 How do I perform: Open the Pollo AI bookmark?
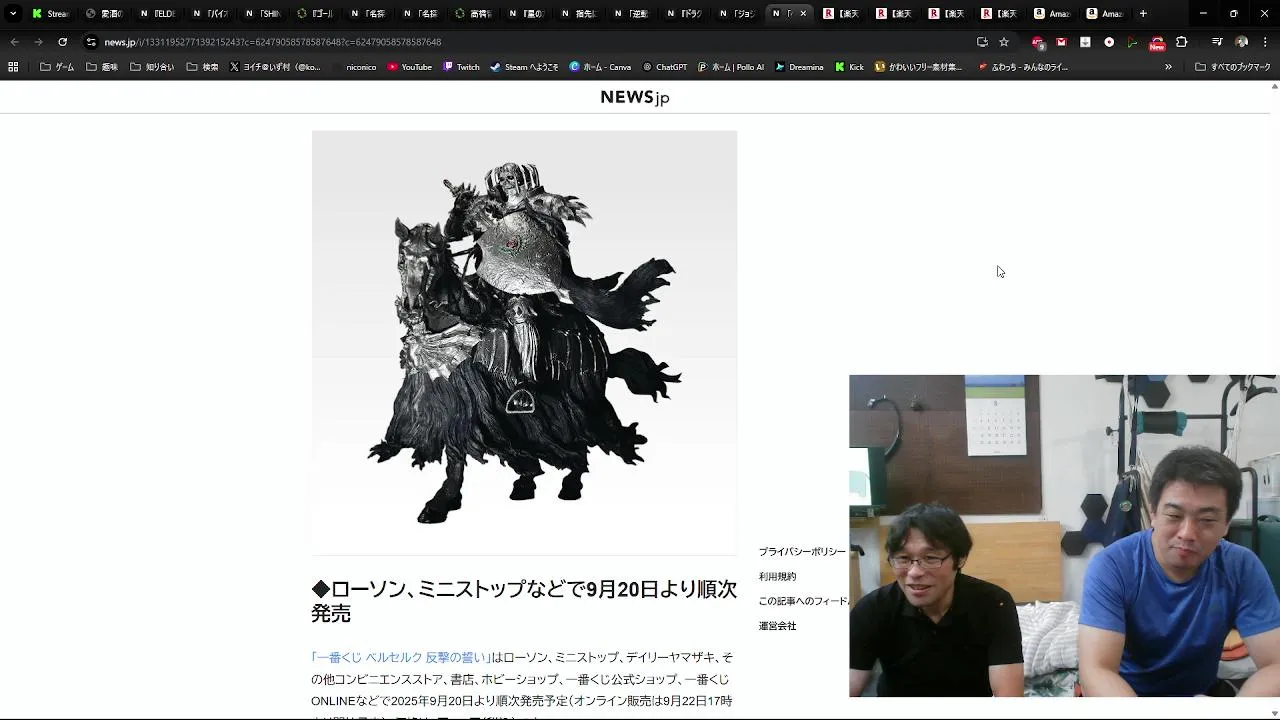pos(731,67)
